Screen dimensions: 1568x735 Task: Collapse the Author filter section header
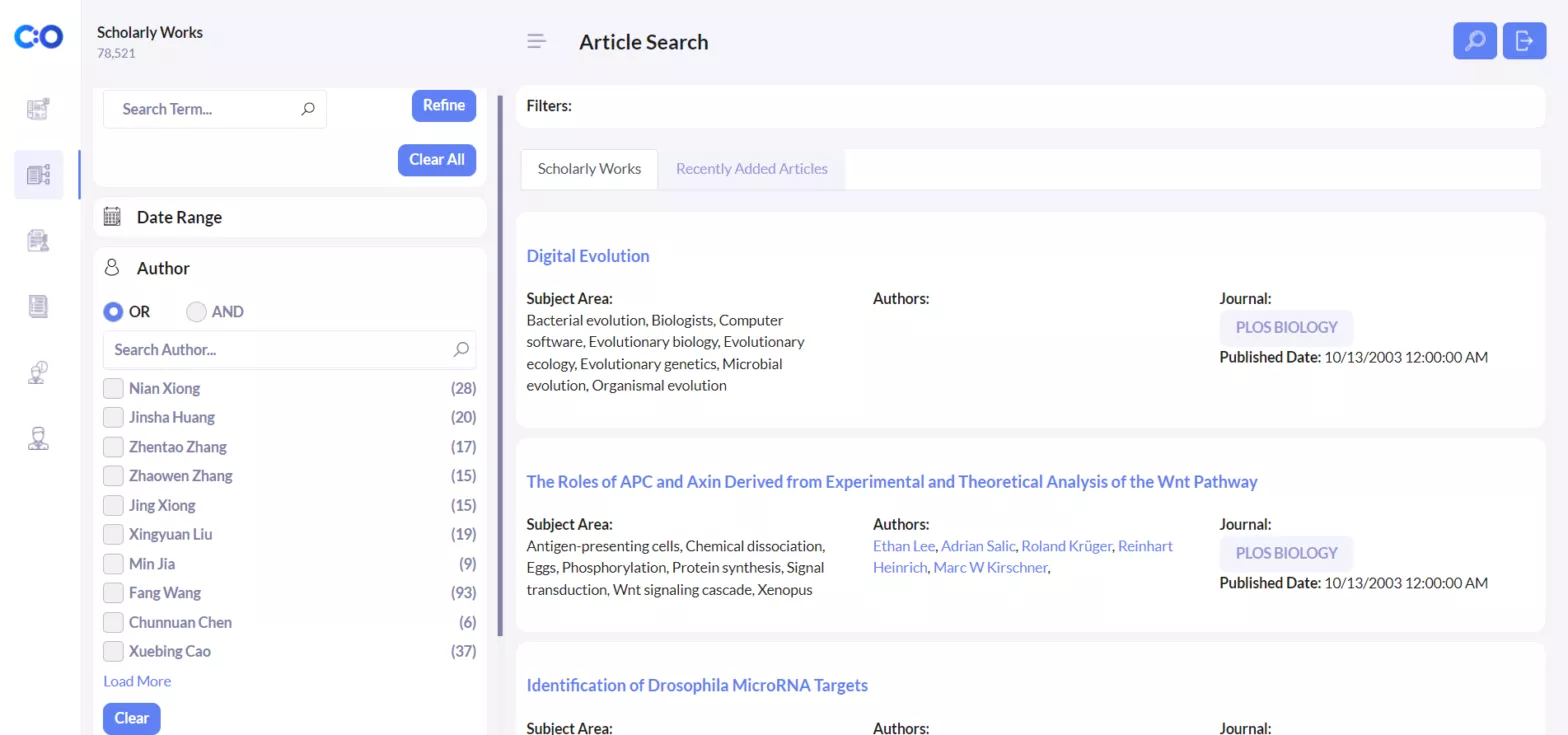click(290, 268)
